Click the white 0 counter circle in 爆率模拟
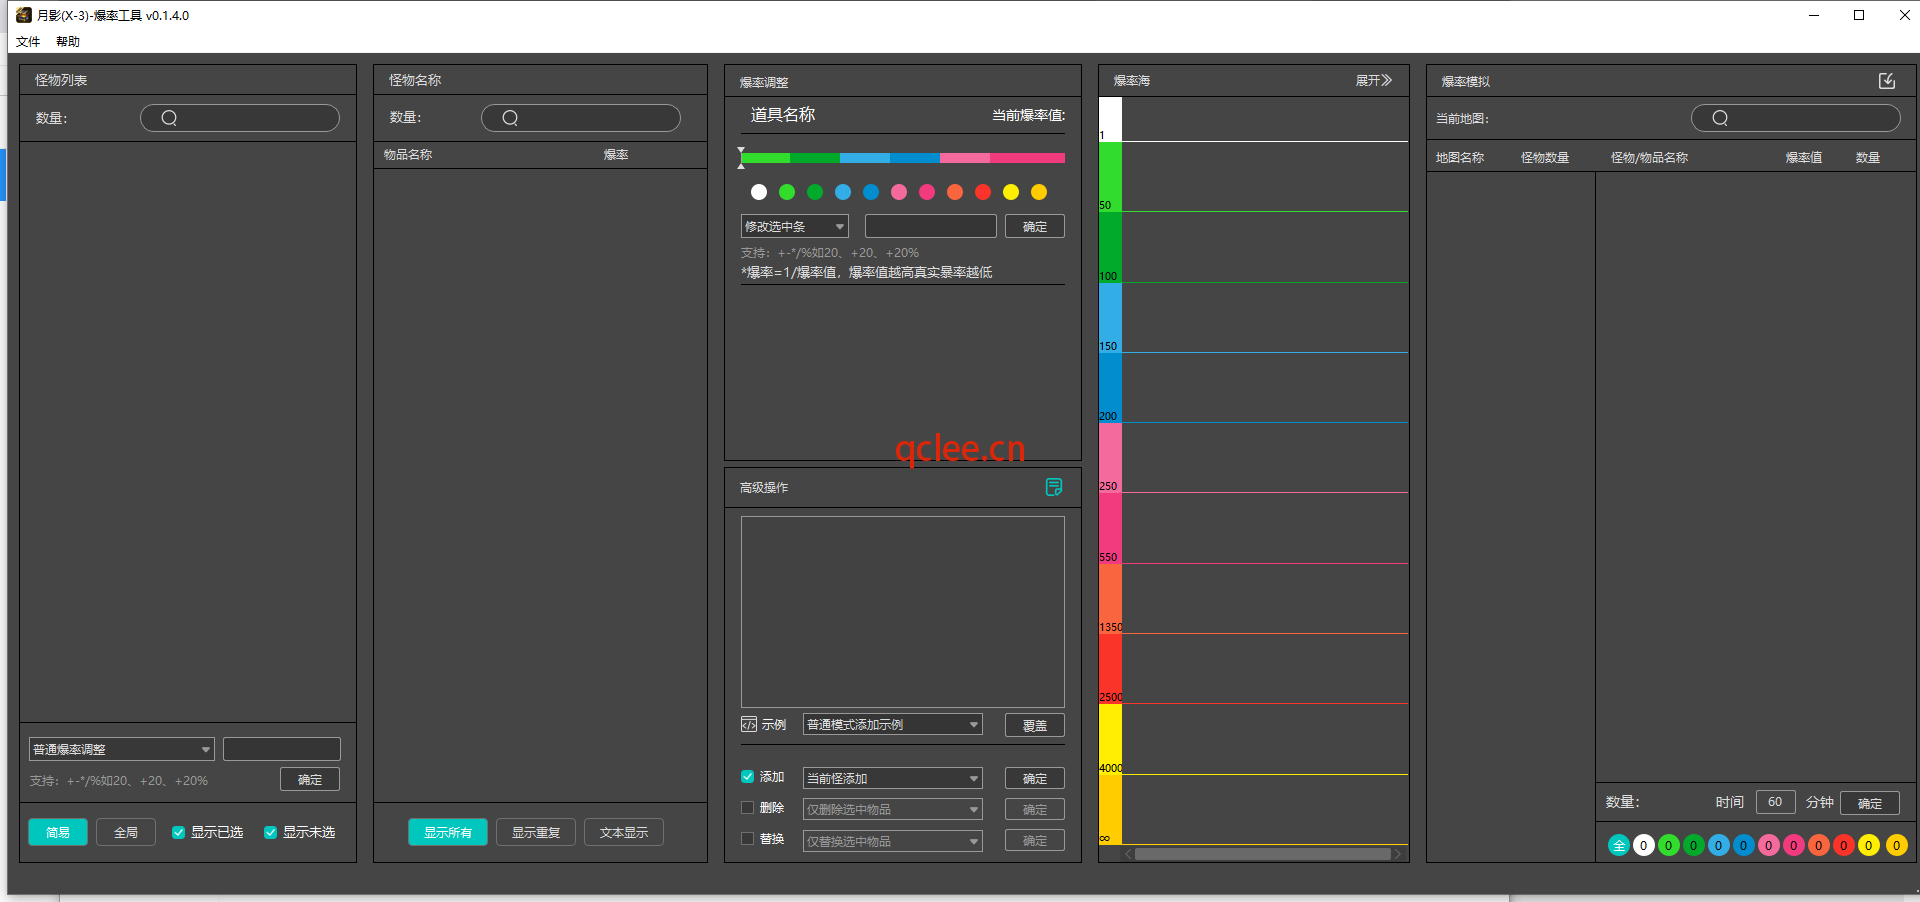 tap(1643, 845)
